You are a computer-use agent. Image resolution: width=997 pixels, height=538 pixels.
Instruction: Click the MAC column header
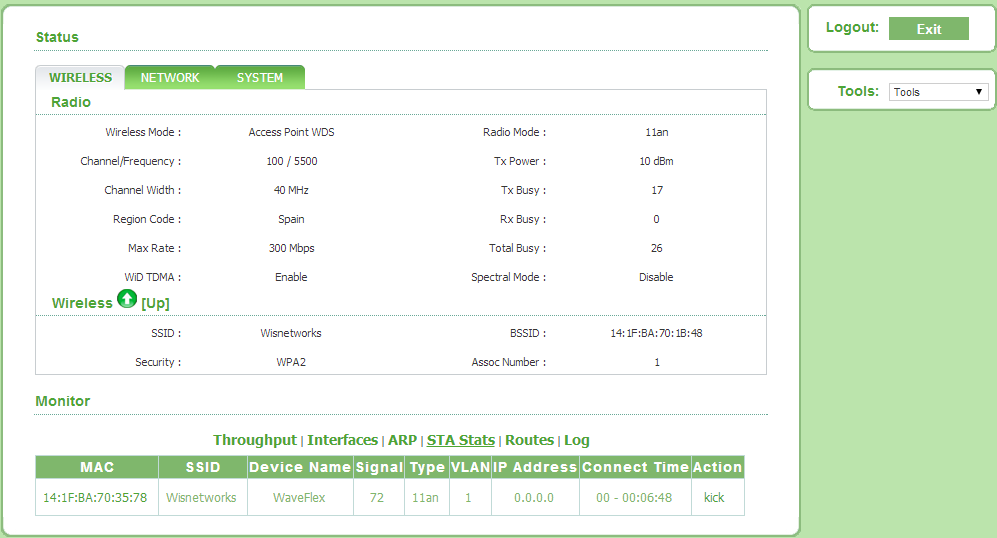97,467
